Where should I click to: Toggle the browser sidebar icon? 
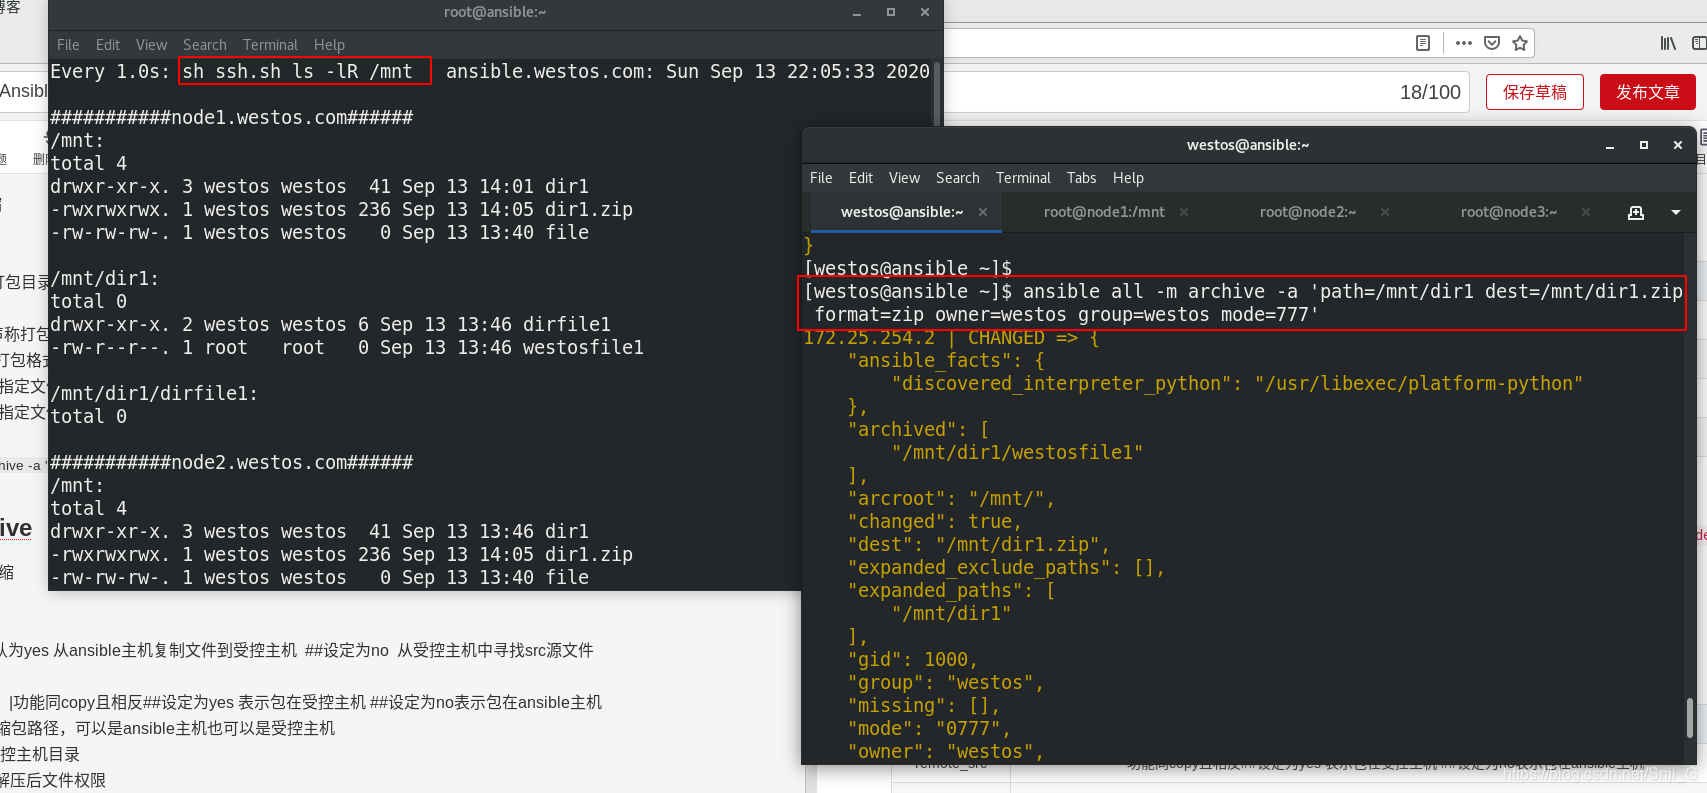(x=1698, y=43)
